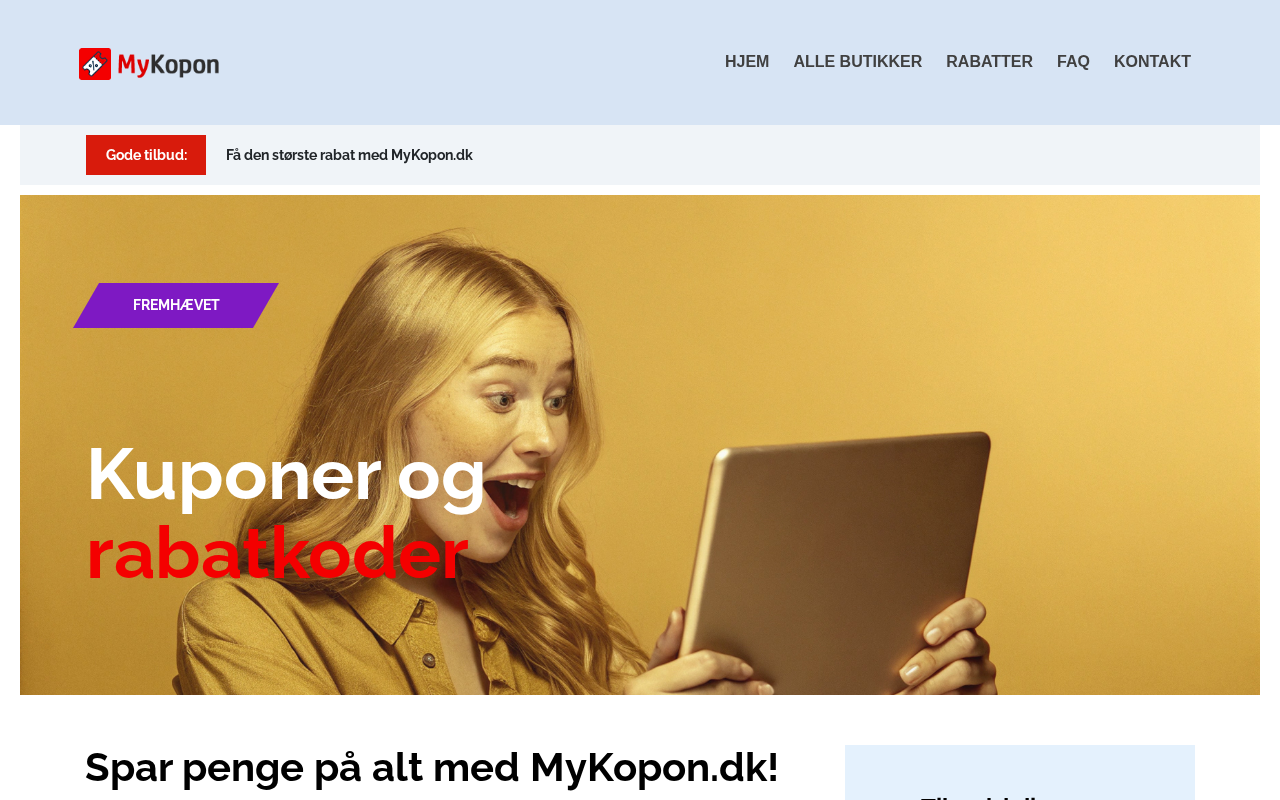Image resolution: width=1280 pixels, height=800 pixels.
Task: Click the purple FREMHÆVET badge
Action: 176,305
